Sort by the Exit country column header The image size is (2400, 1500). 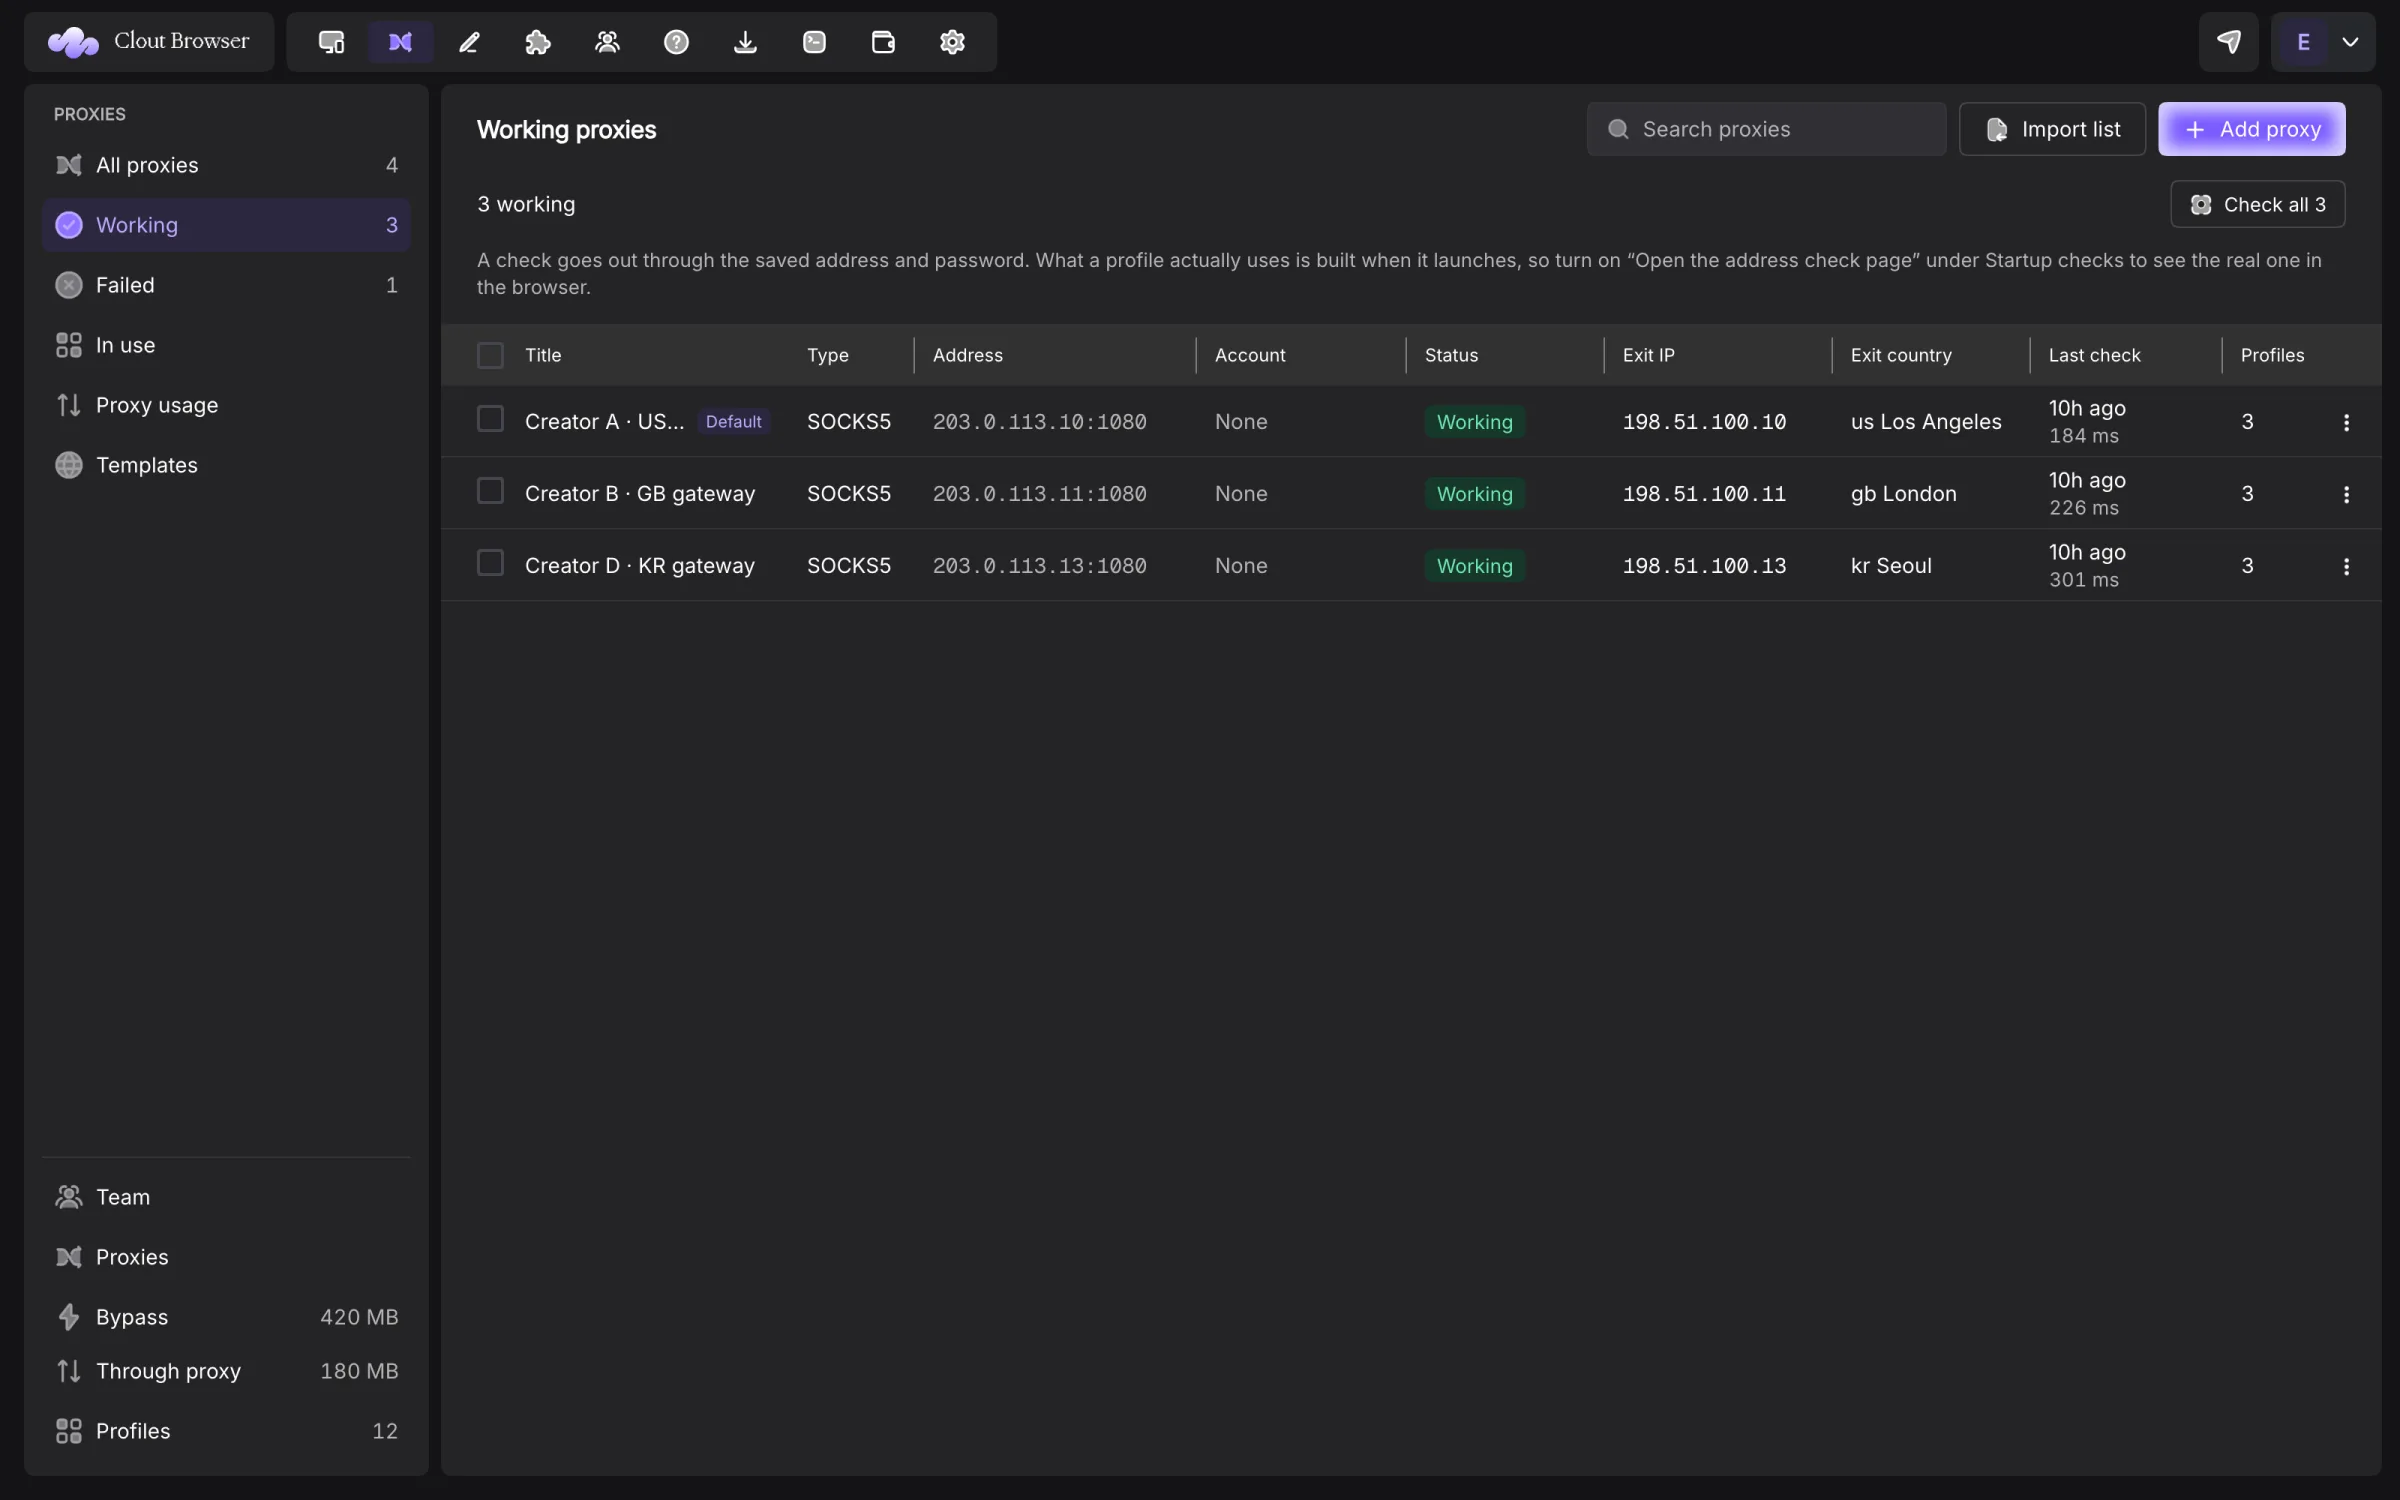tap(1900, 355)
